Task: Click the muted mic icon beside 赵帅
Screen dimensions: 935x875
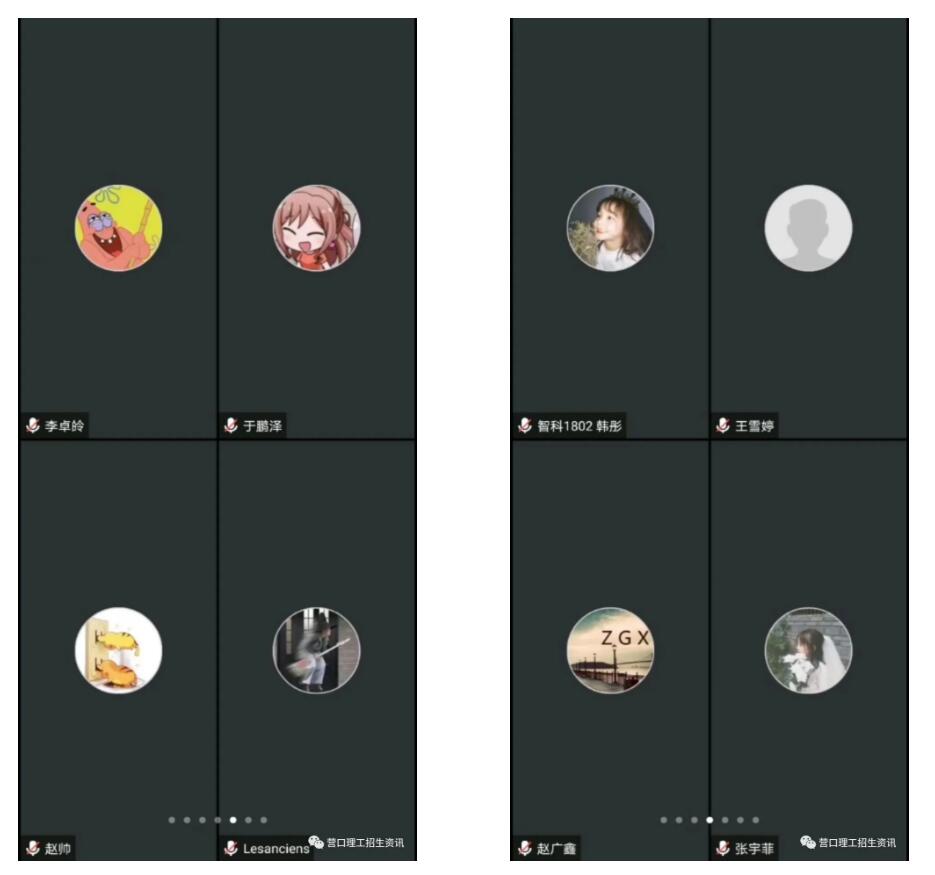Action: coord(33,848)
